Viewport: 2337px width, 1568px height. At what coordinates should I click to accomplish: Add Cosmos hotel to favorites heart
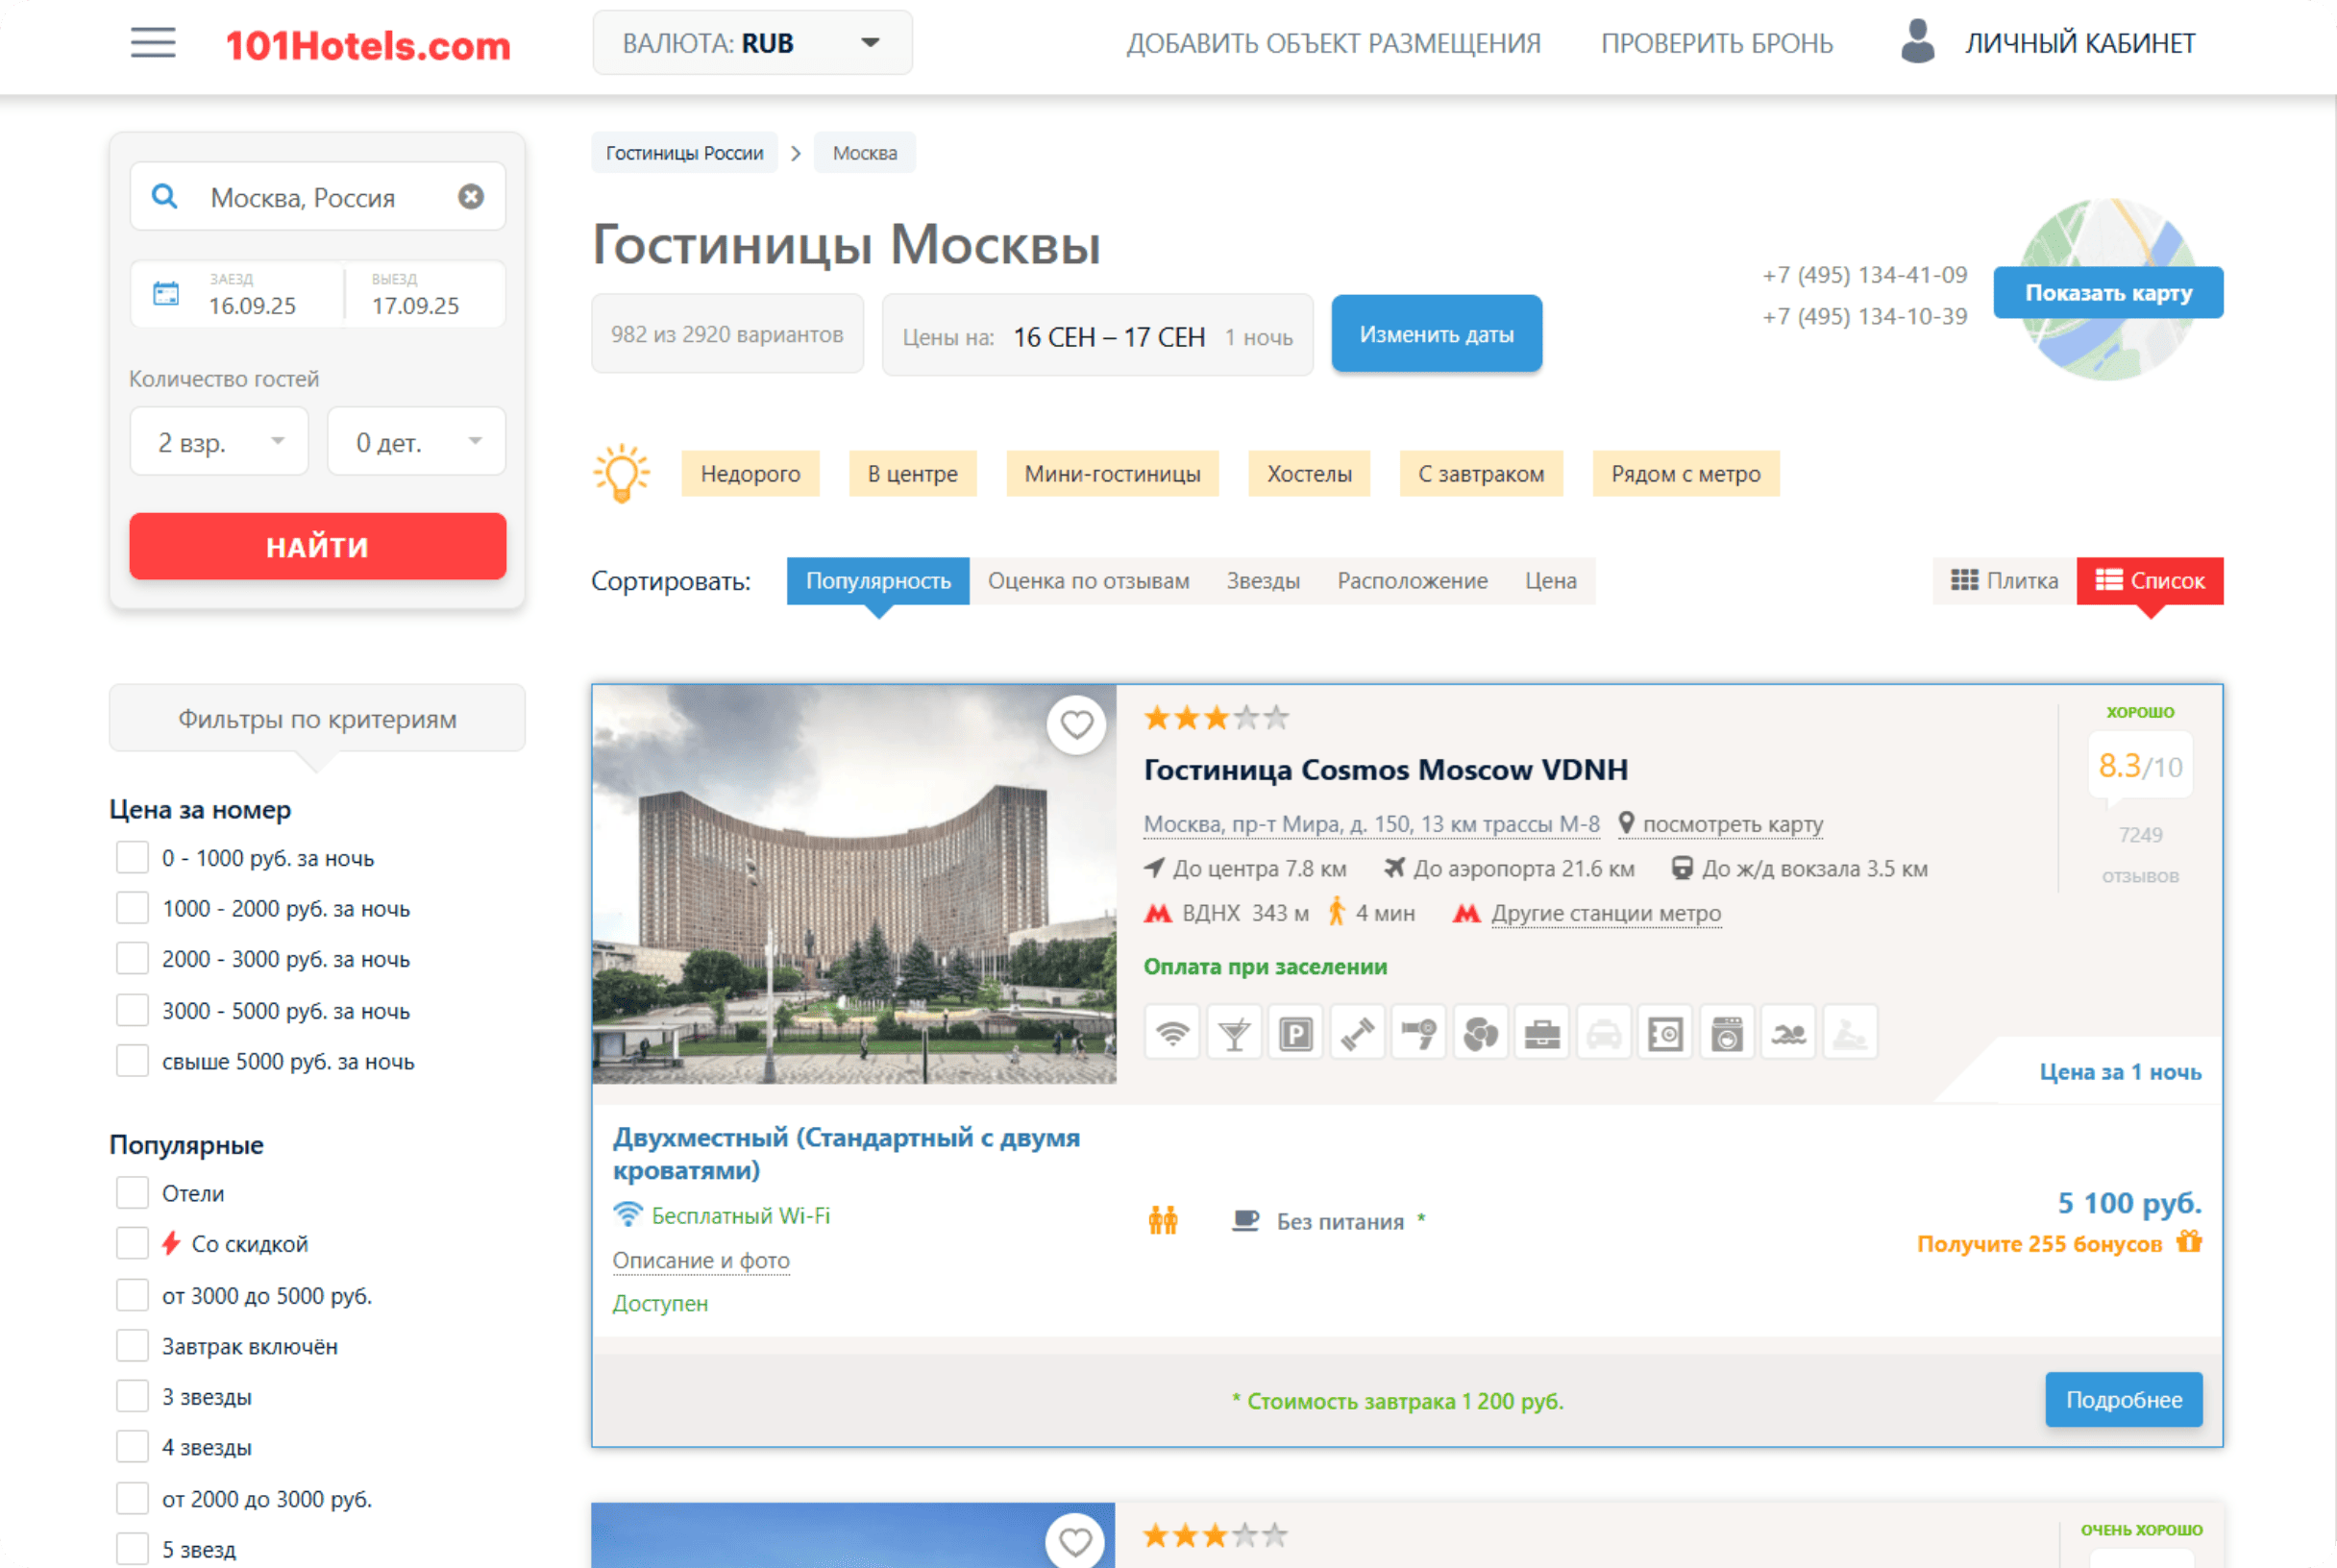click(1076, 724)
